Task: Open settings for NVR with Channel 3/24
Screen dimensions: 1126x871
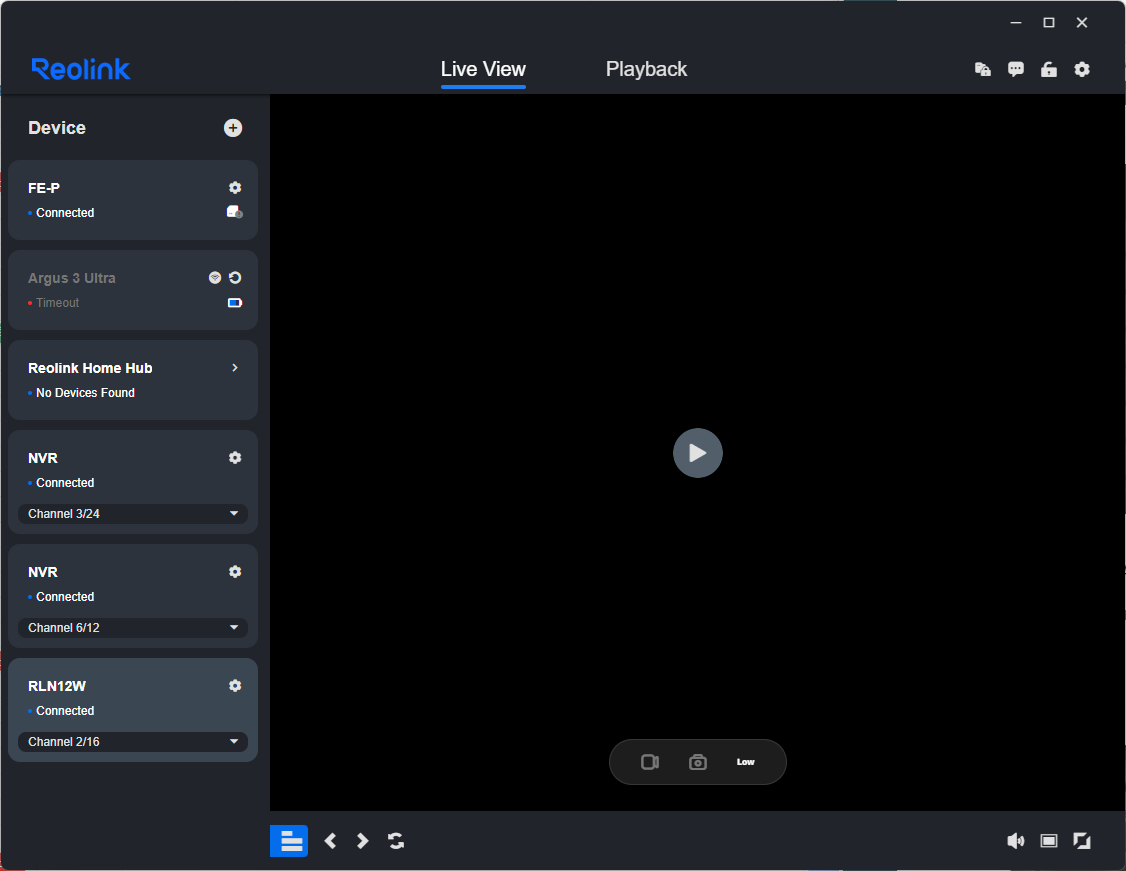Action: tap(235, 457)
